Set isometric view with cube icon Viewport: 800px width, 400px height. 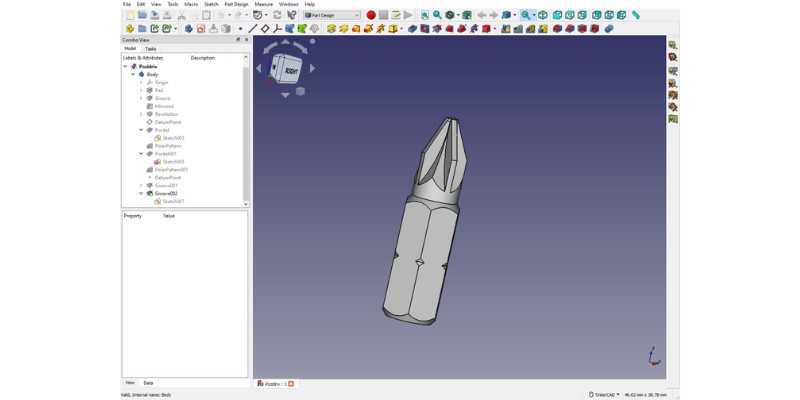543,15
